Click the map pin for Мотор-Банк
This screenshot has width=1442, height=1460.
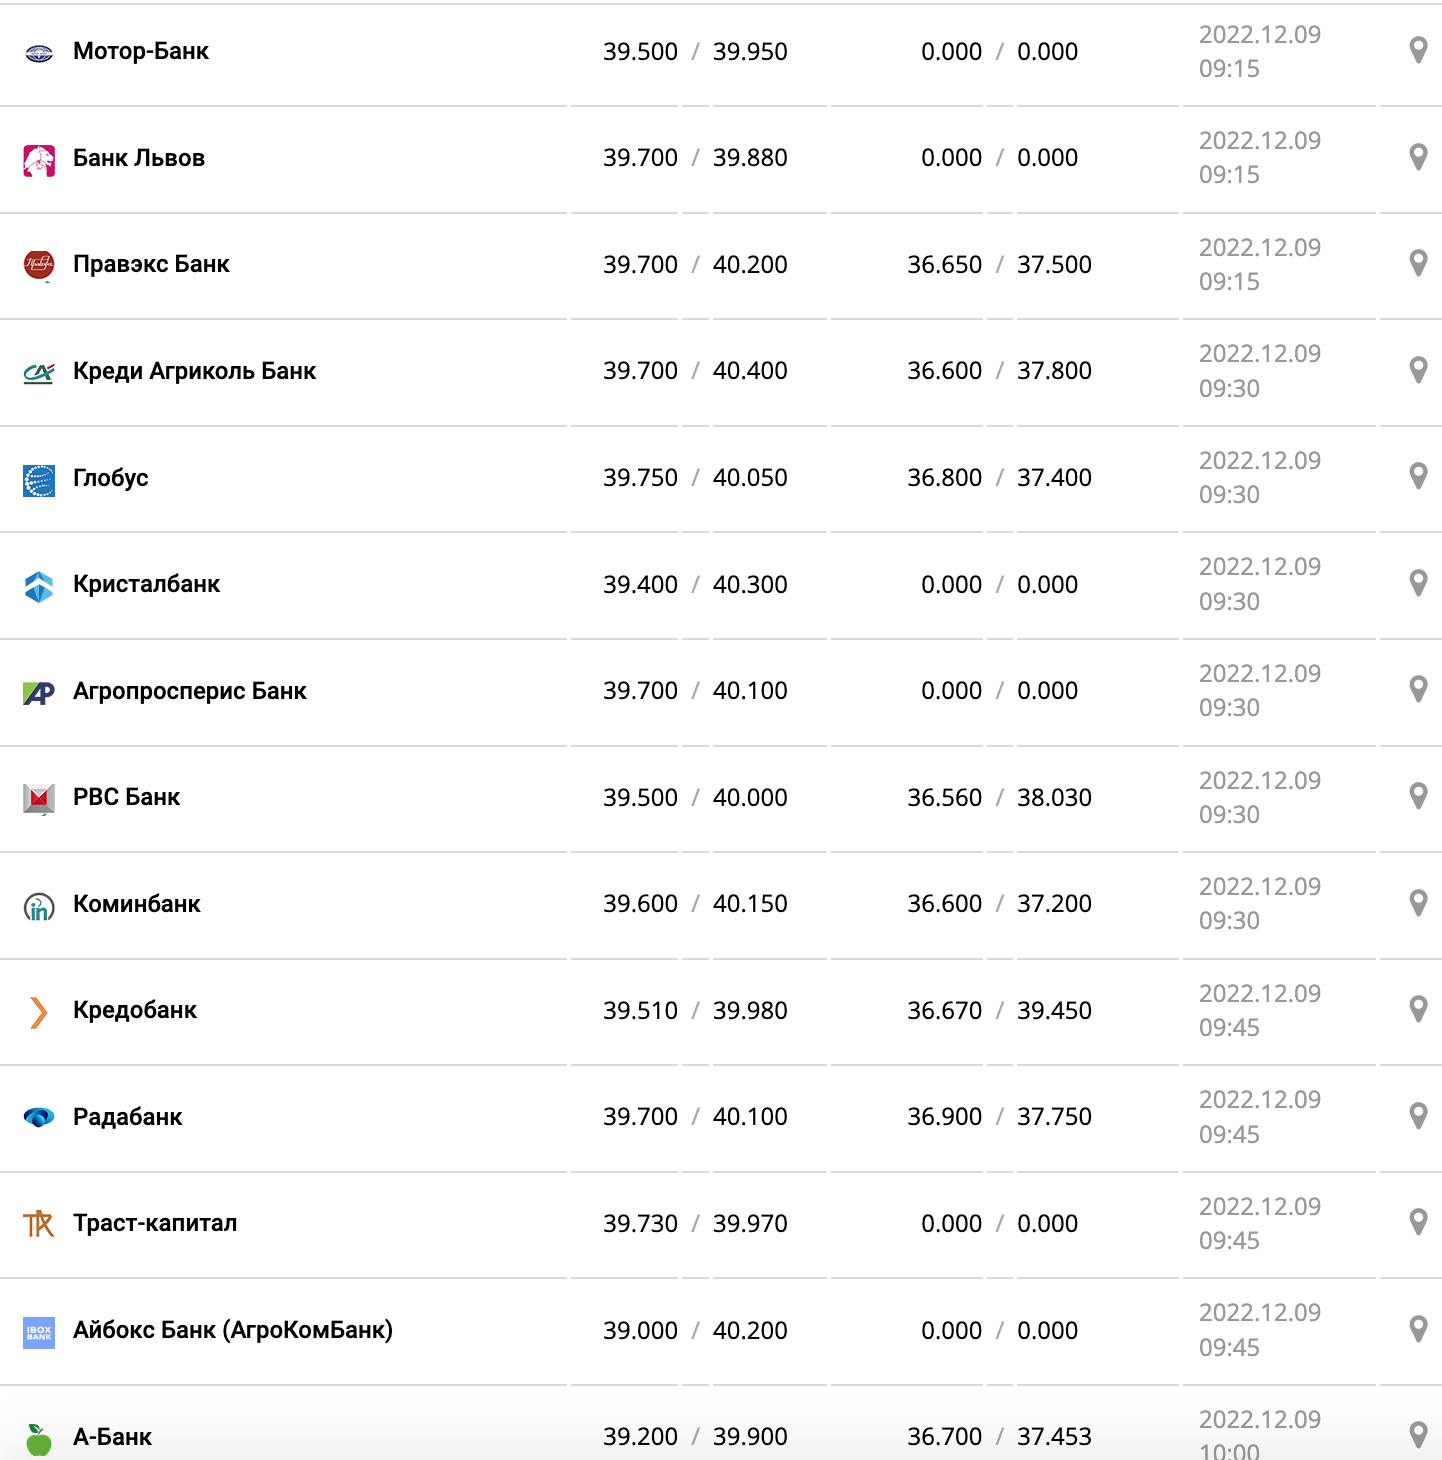(x=1417, y=50)
